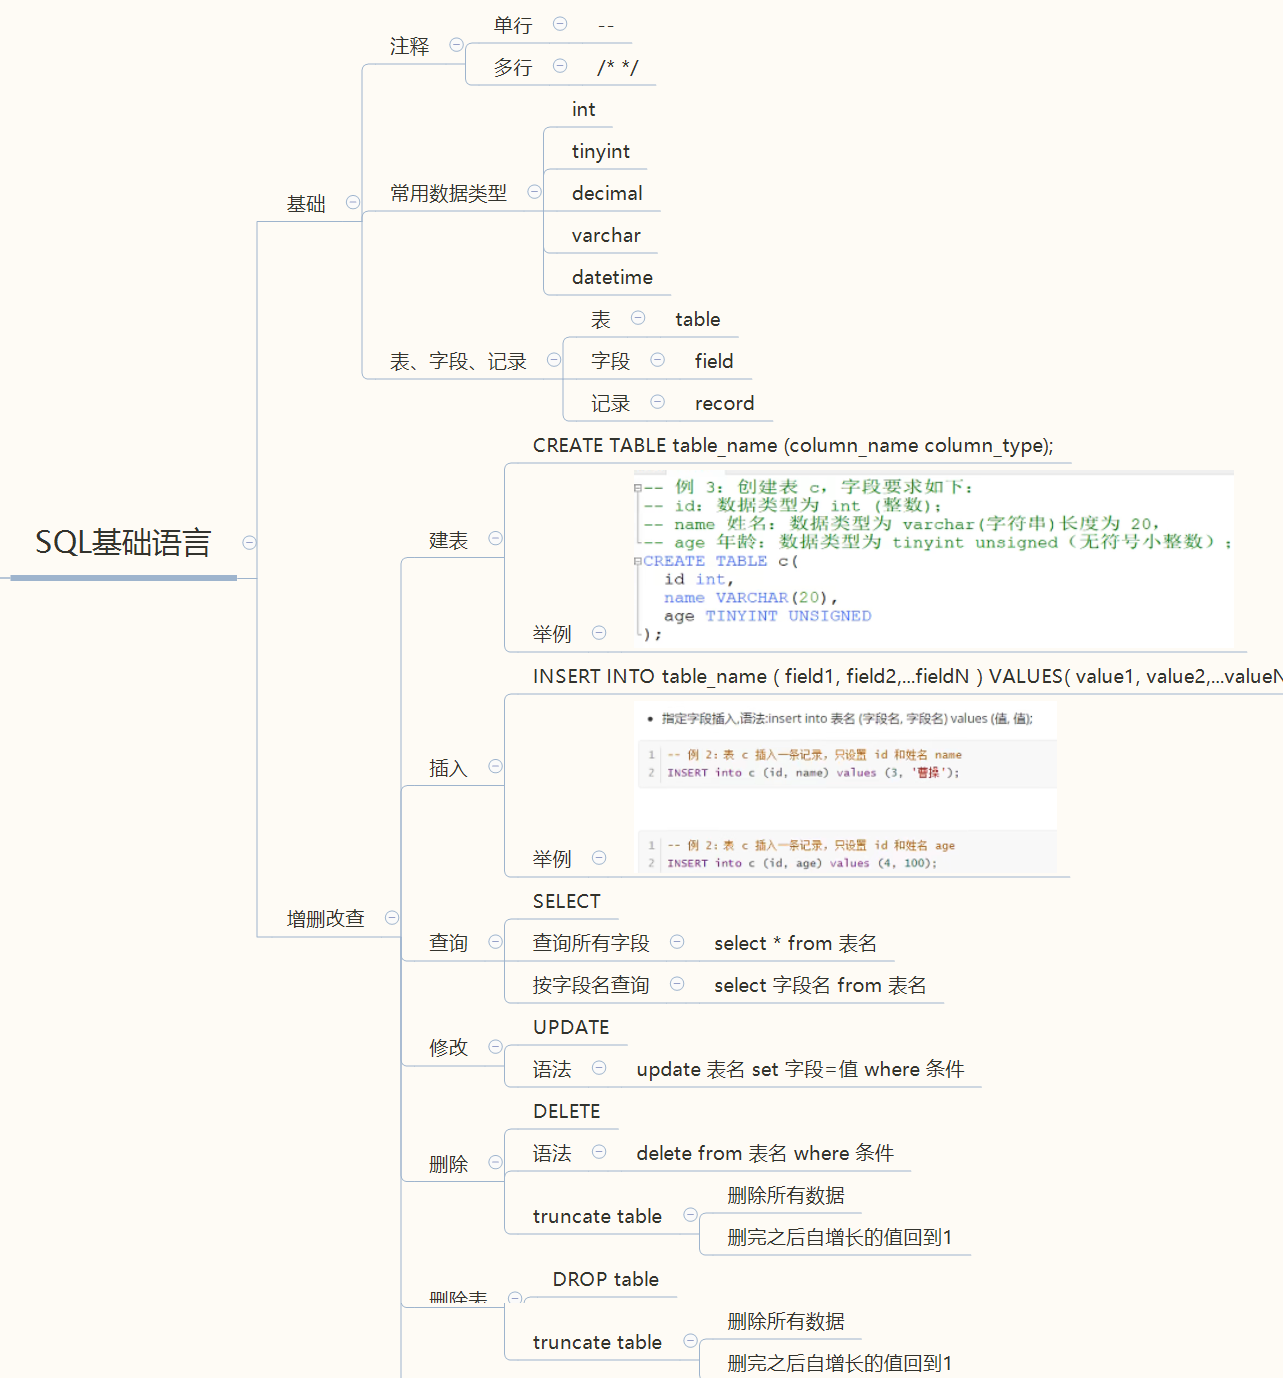
Task: Select the DROP table node
Action: click(606, 1279)
